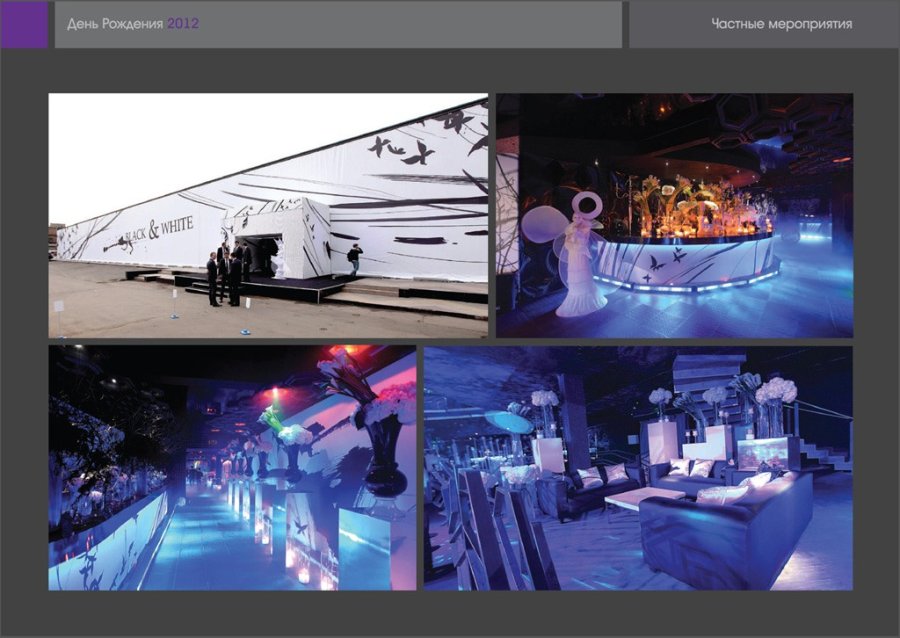Click the purple "2012" year text
Image resolution: width=900 pixels, height=638 pixels.
183,24
